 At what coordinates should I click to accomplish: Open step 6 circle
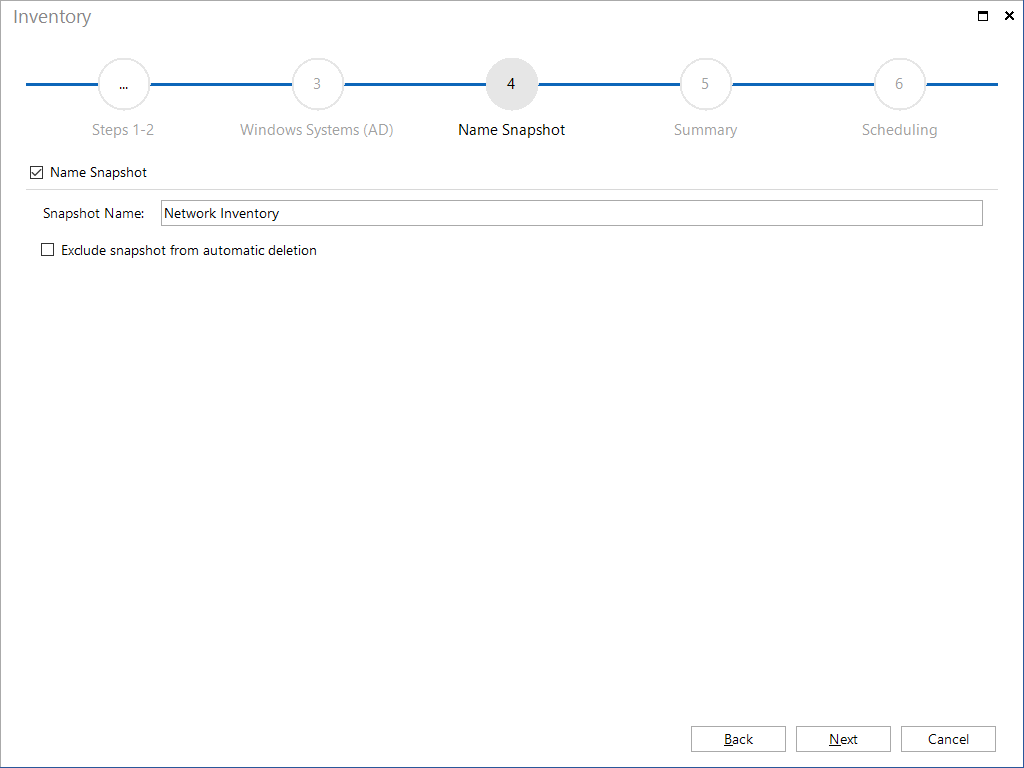(x=899, y=84)
